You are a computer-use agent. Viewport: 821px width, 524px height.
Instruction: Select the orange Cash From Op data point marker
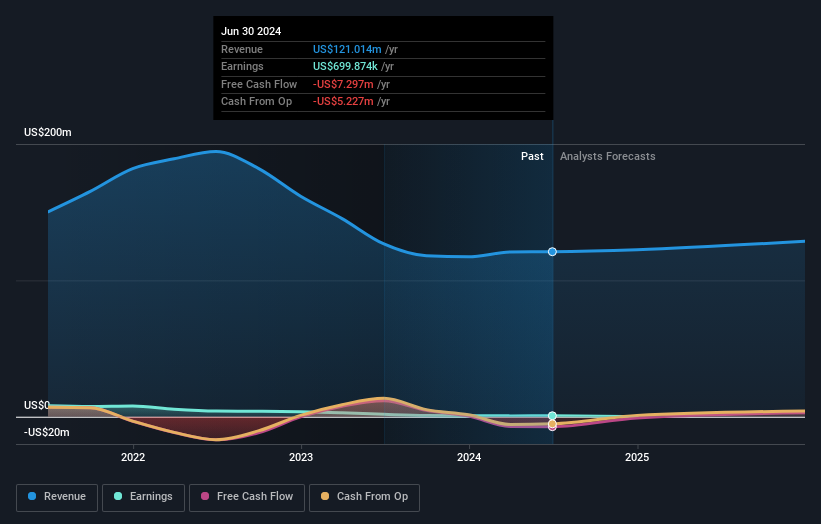(552, 423)
